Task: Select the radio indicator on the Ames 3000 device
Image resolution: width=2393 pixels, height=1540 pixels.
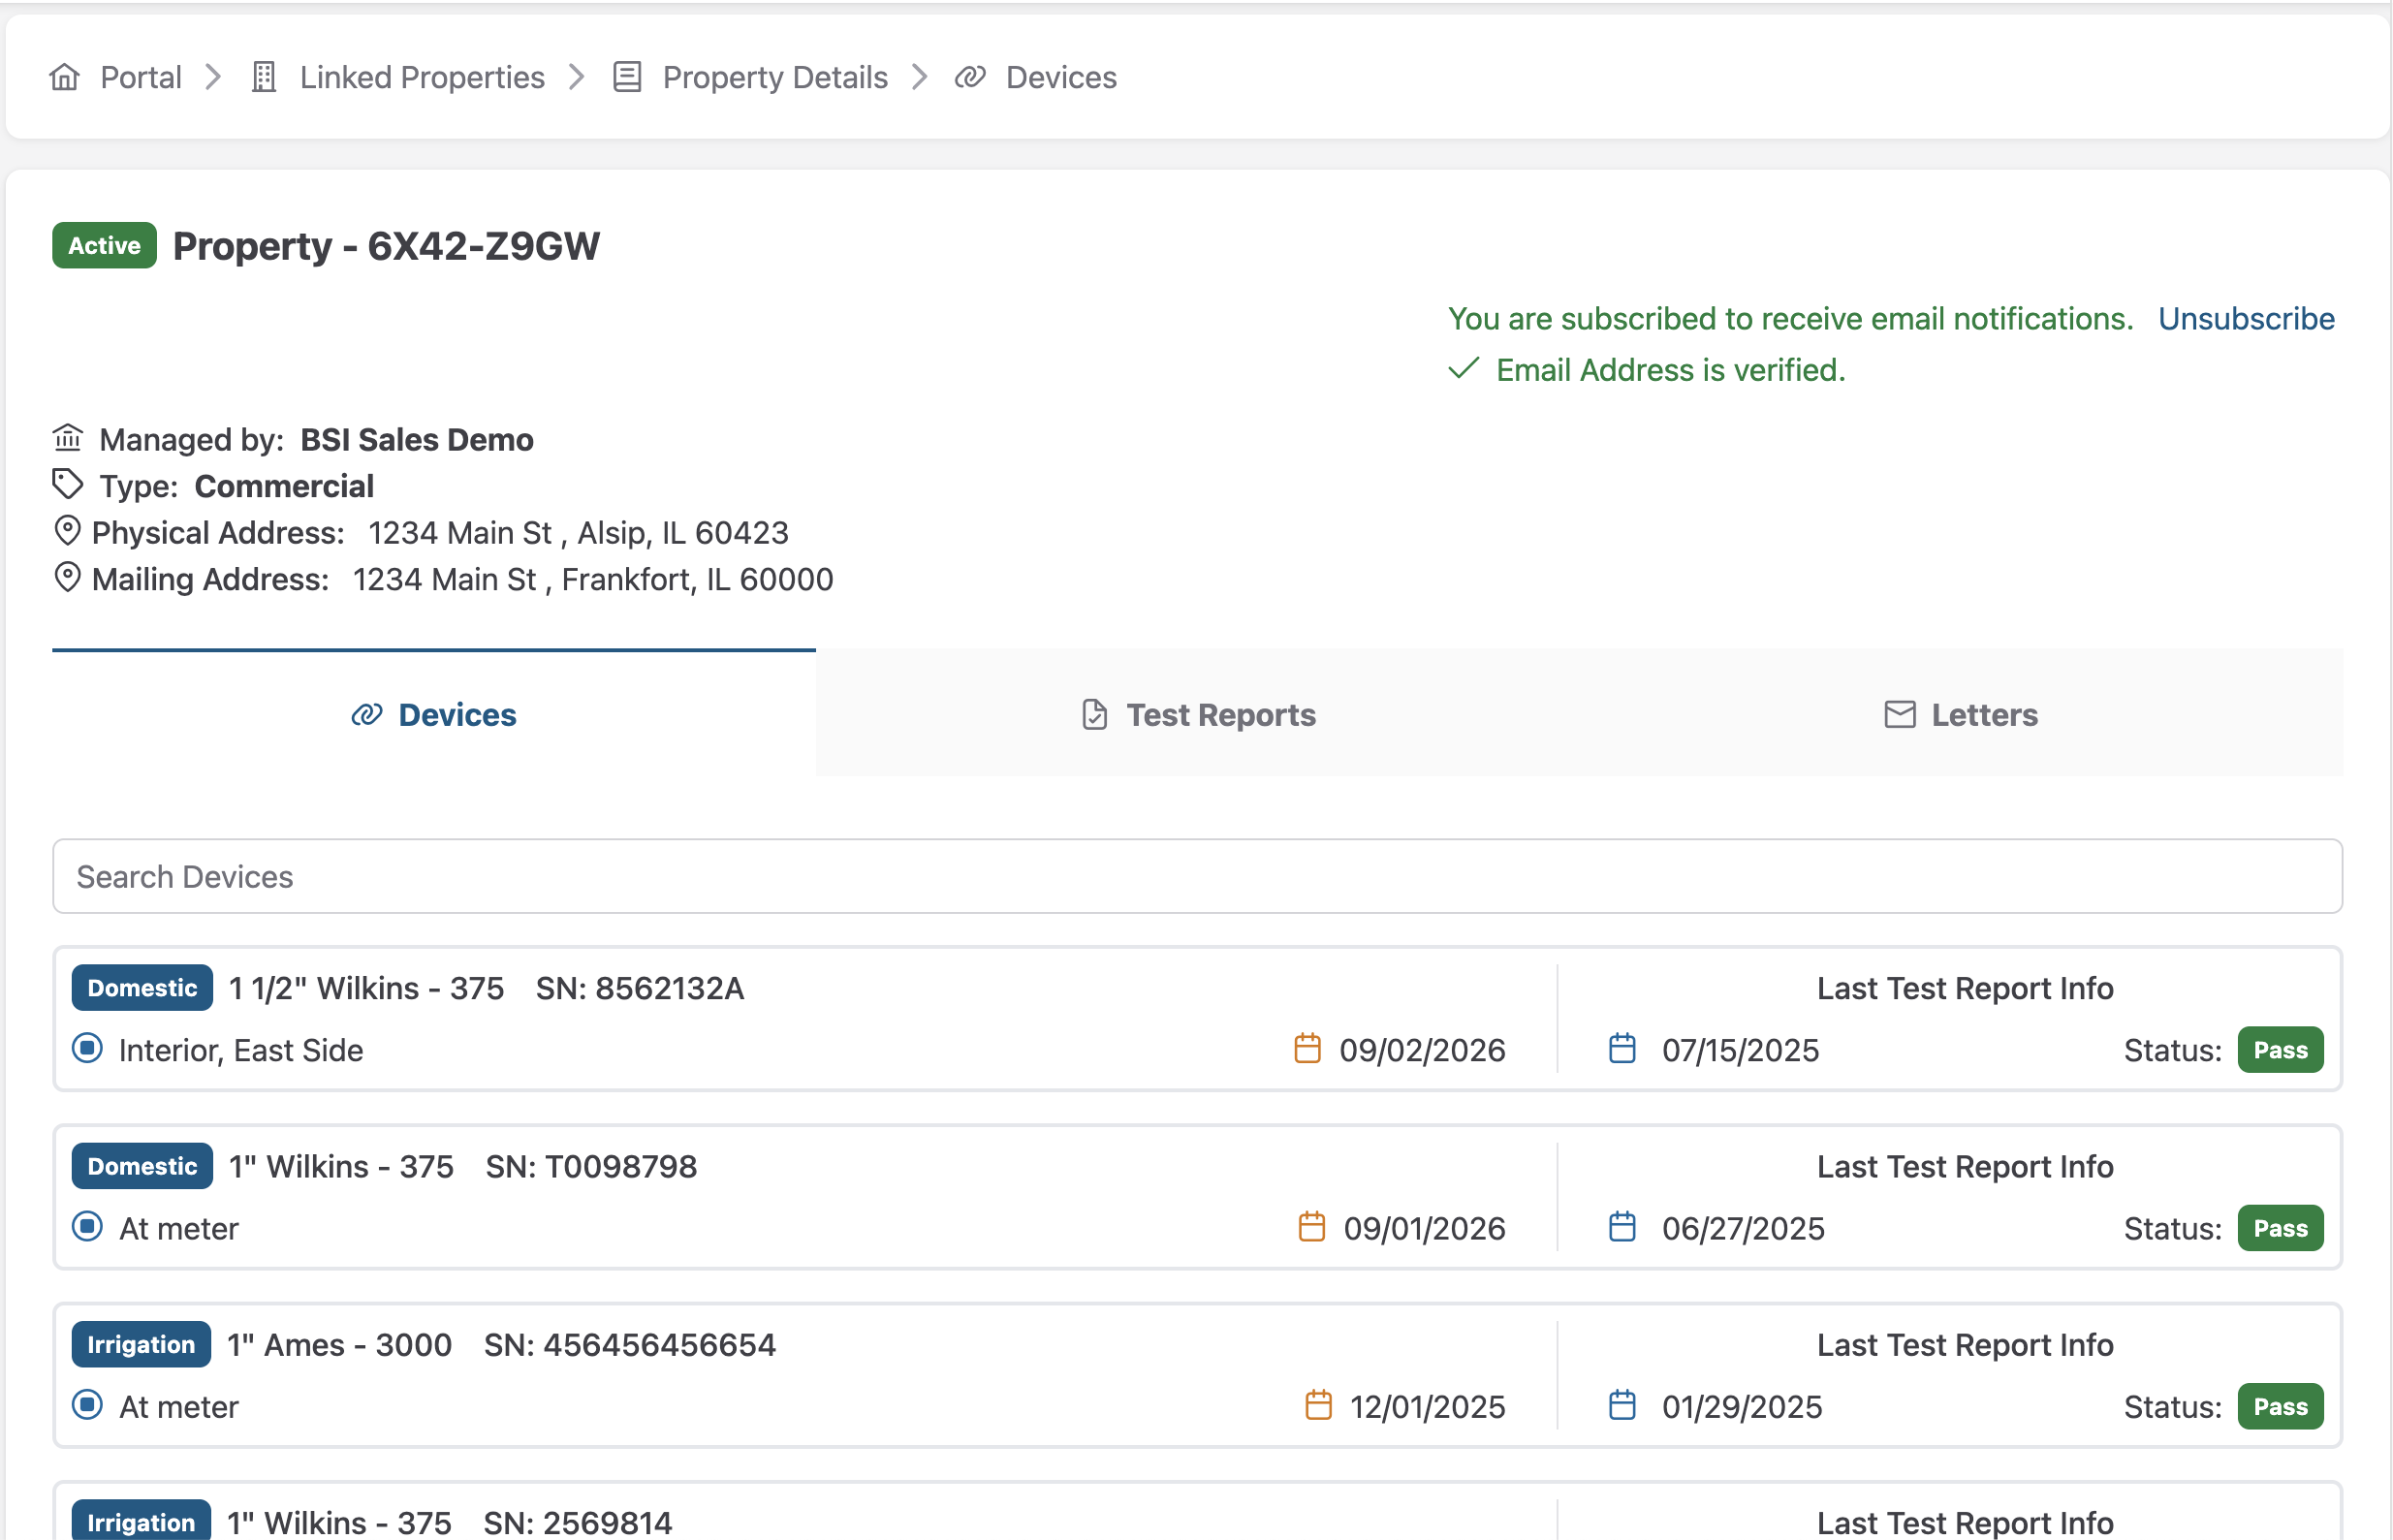Action: [x=88, y=1405]
